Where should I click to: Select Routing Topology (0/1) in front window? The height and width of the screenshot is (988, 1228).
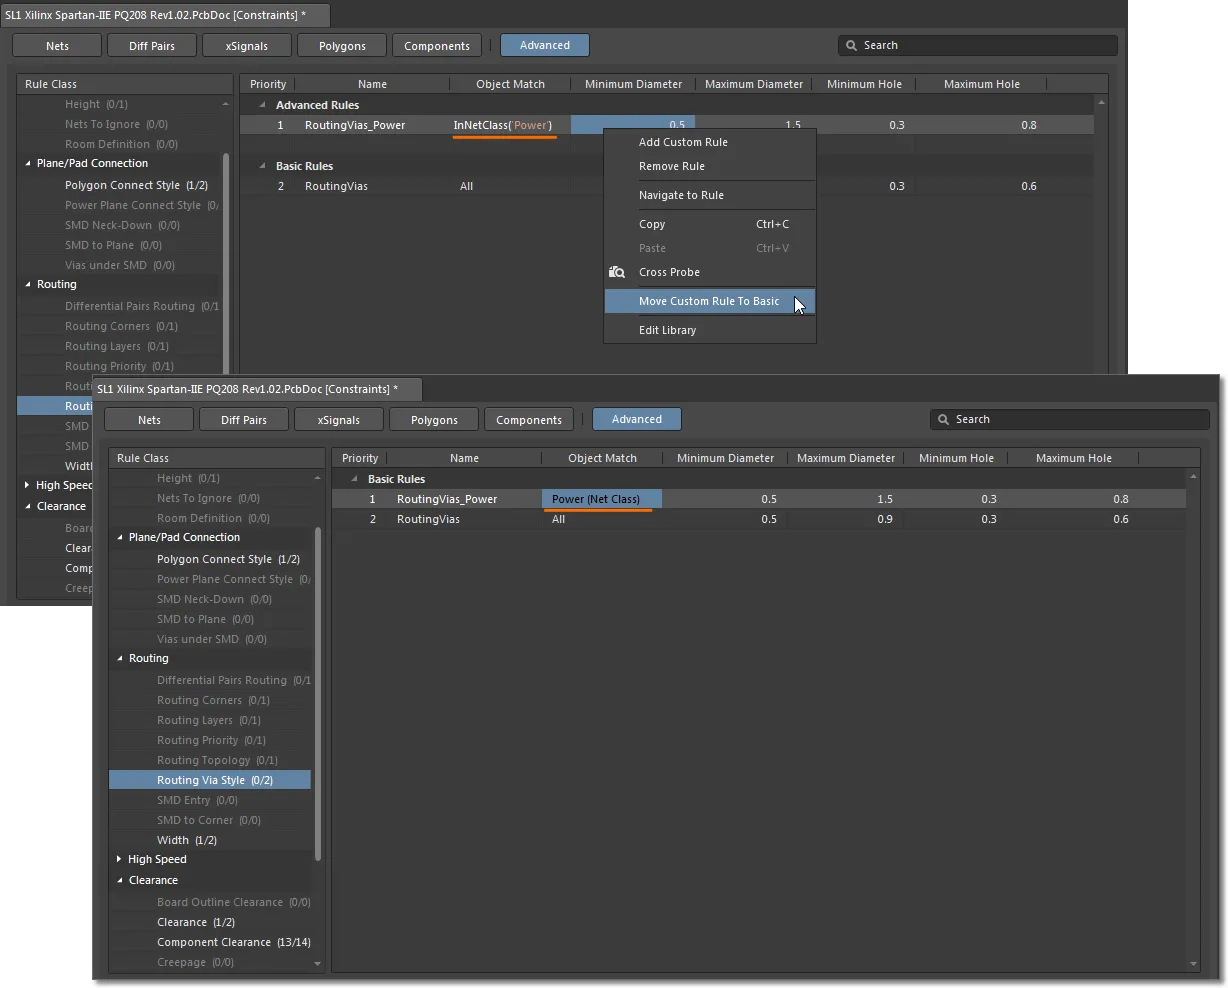click(217, 760)
